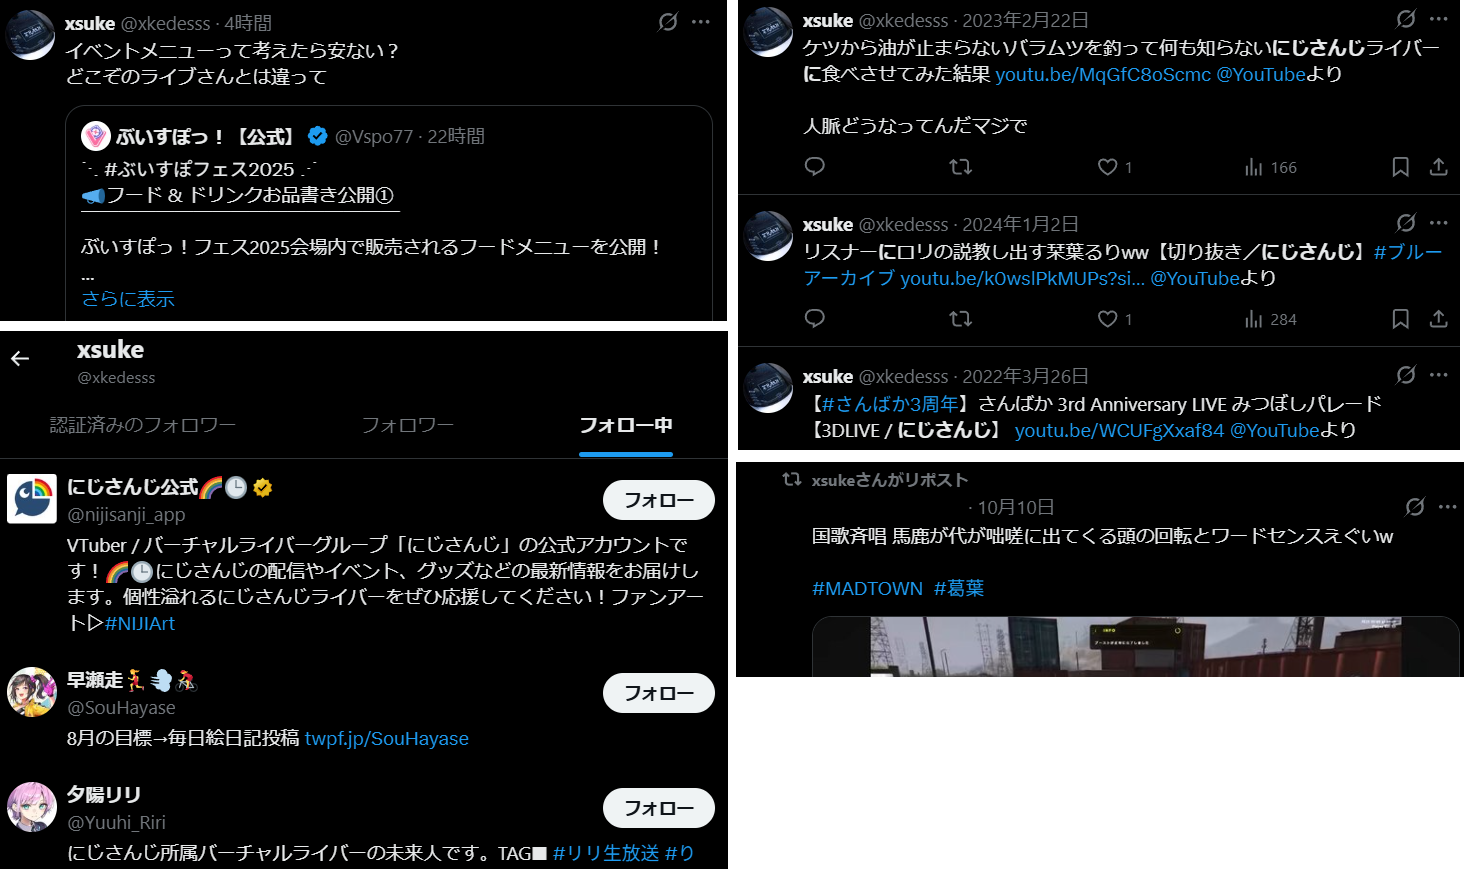This screenshot has width=1471, height=869.
Task: Open the #MADTOWN hashtag
Action: (867, 588)
